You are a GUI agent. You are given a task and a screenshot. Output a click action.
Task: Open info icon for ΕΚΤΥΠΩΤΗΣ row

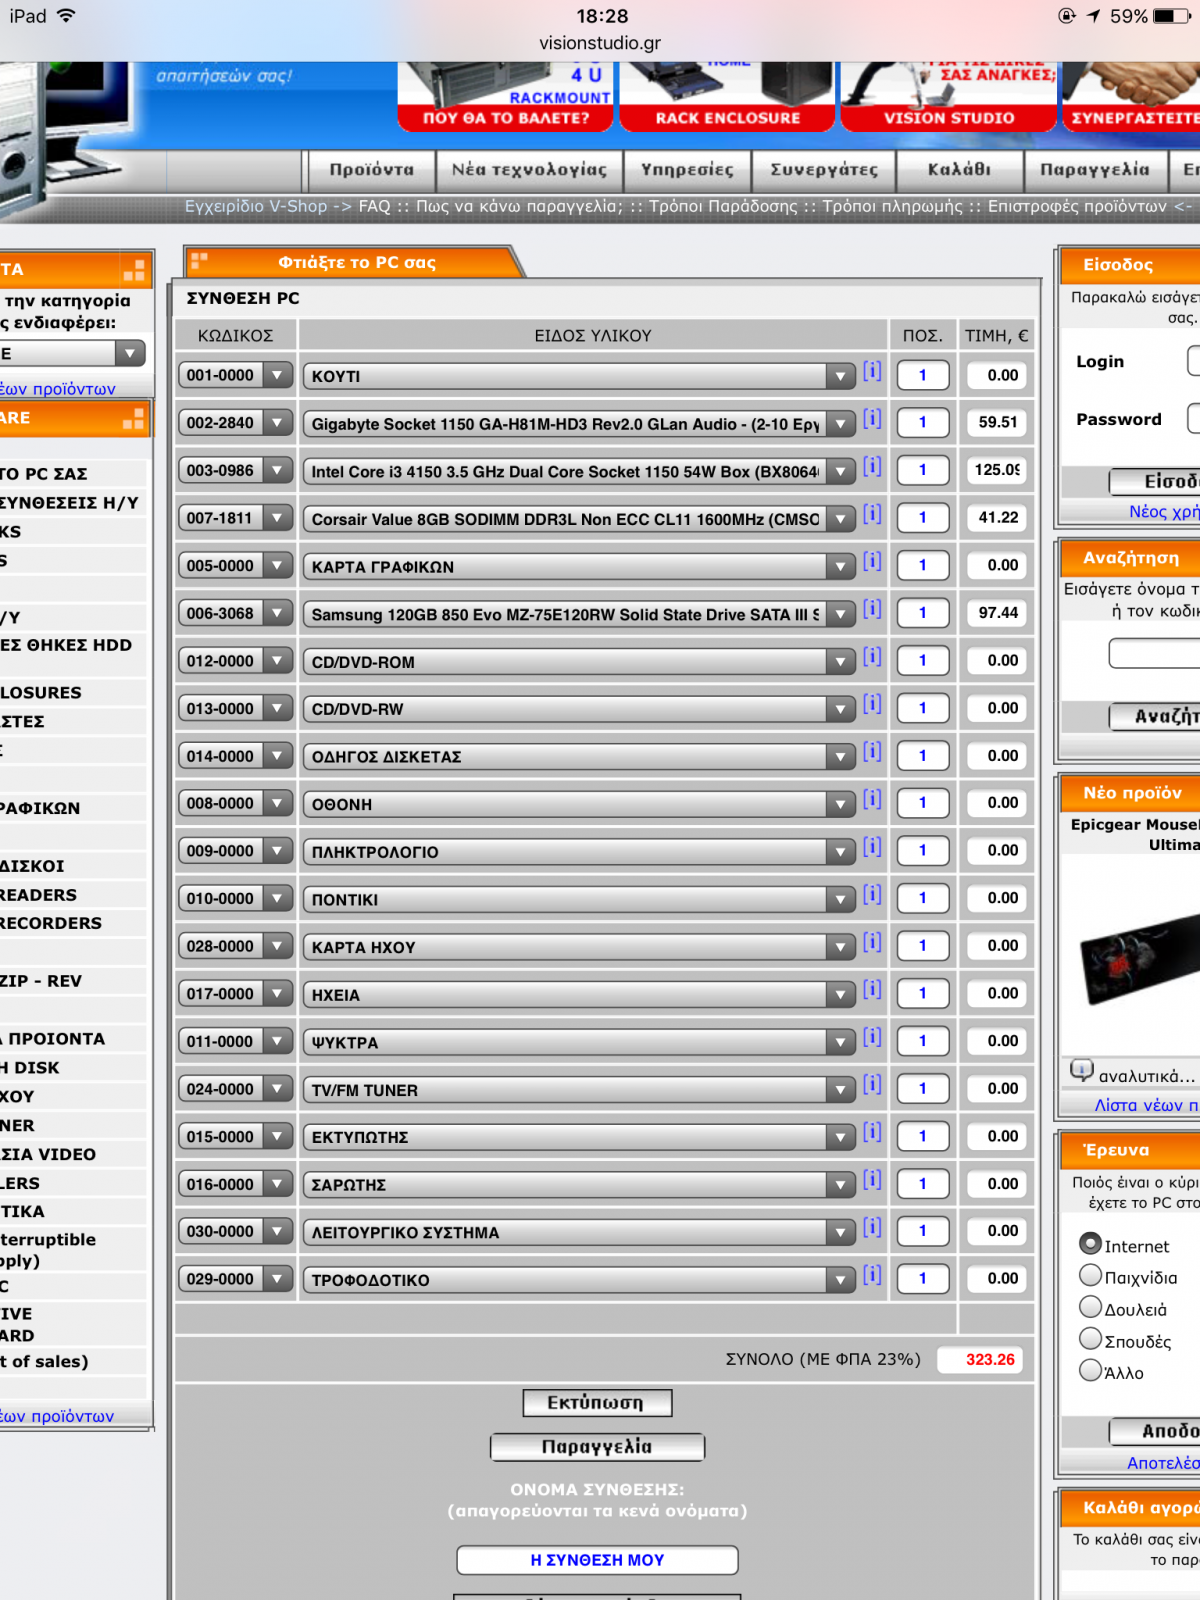872,1132
